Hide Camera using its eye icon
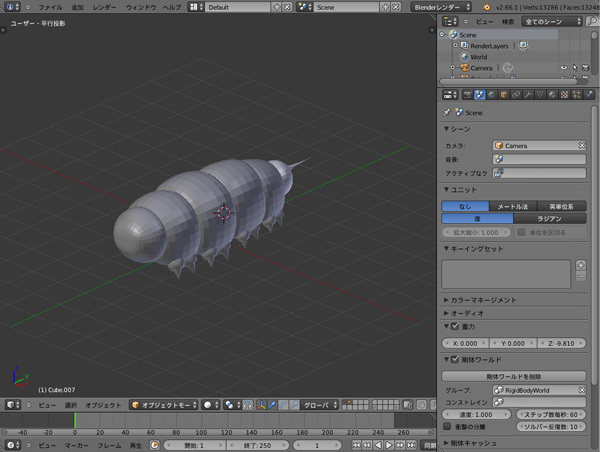The width and height of the screenshot is (600, 452). coord(564,68)
